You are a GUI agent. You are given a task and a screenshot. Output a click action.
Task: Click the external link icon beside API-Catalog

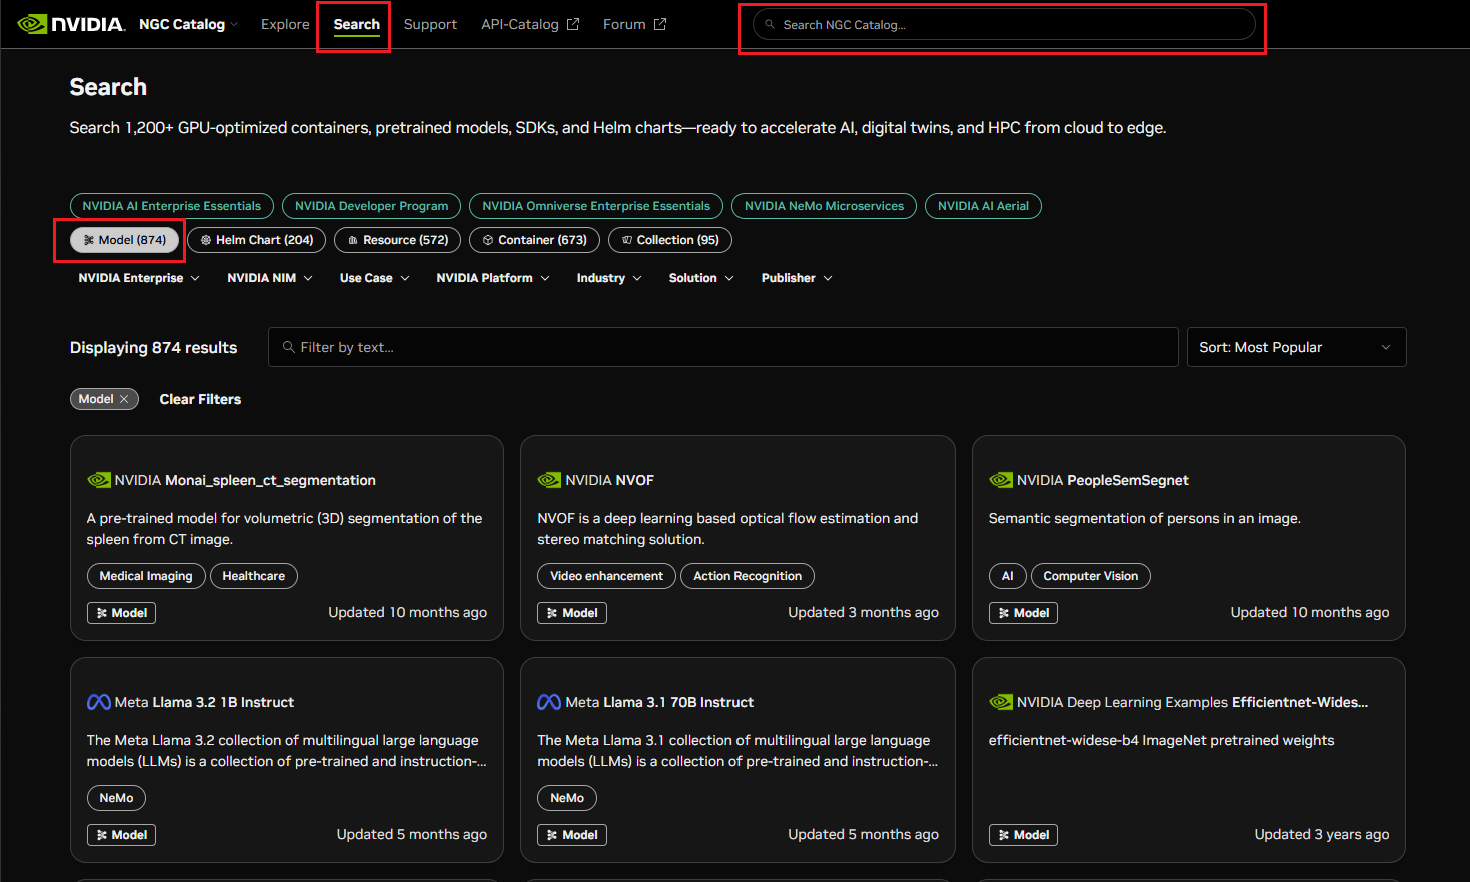tap(573, 24)
